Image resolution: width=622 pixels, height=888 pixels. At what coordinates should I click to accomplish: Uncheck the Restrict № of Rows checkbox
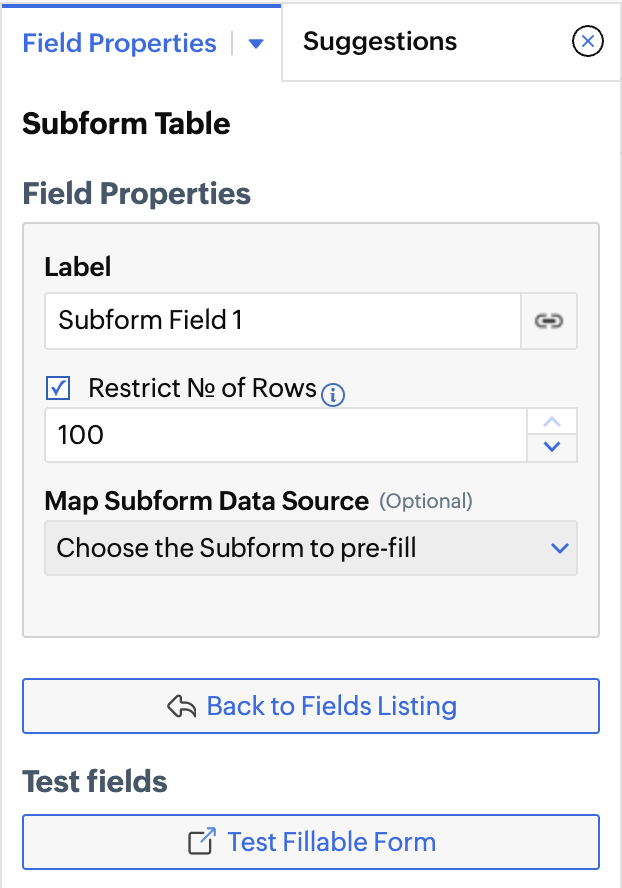[x=58, y=388]
